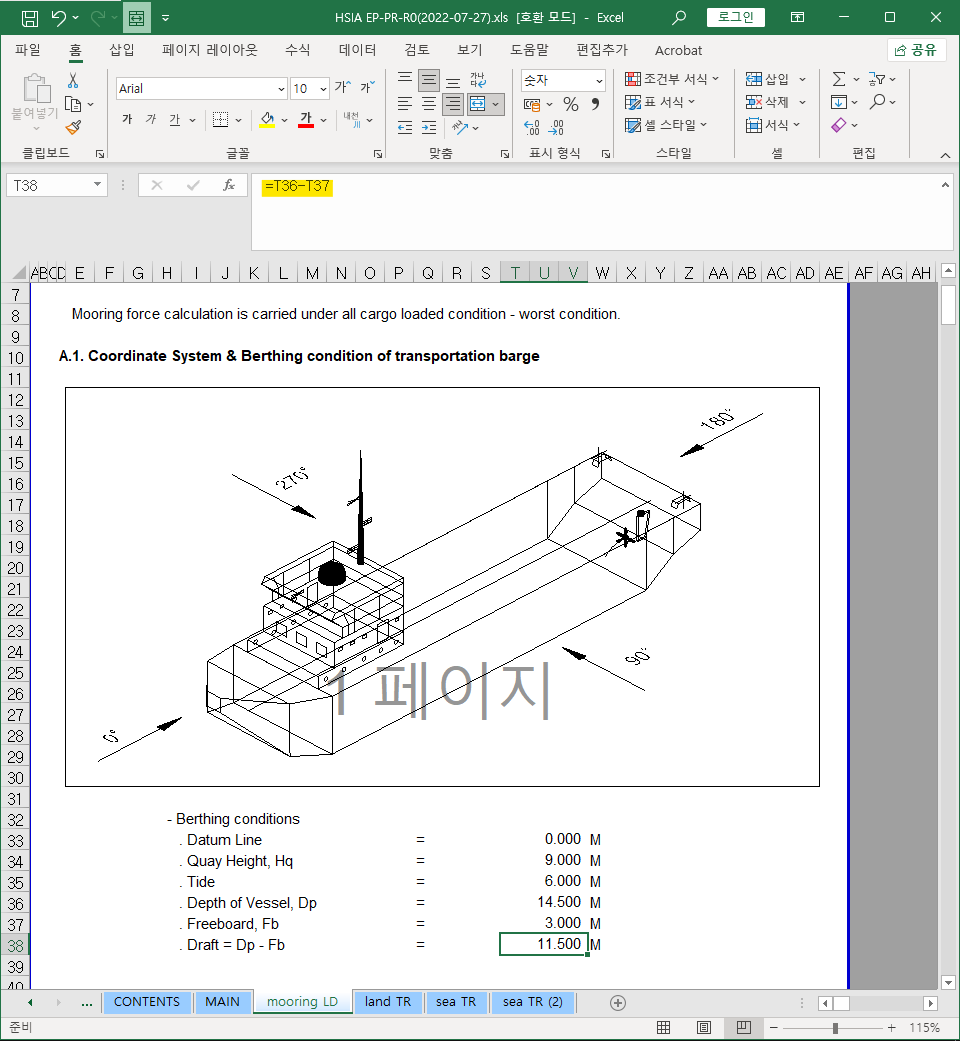Open the number format 숫자 dropdown

click(599, 80)
